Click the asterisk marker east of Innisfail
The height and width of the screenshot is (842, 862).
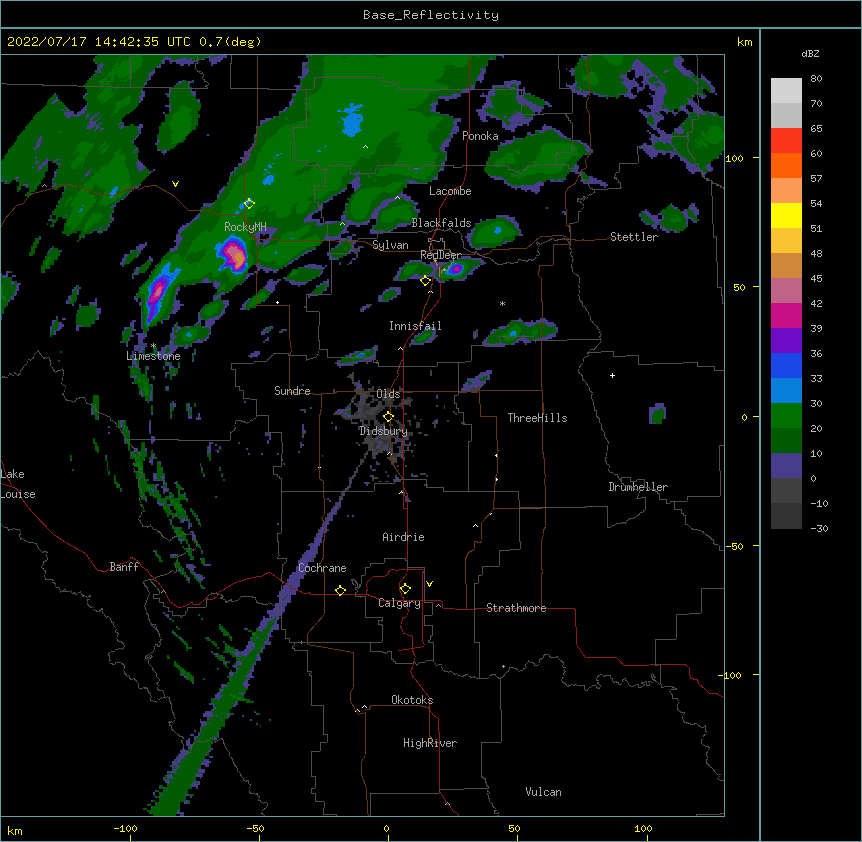coord(502,303)
